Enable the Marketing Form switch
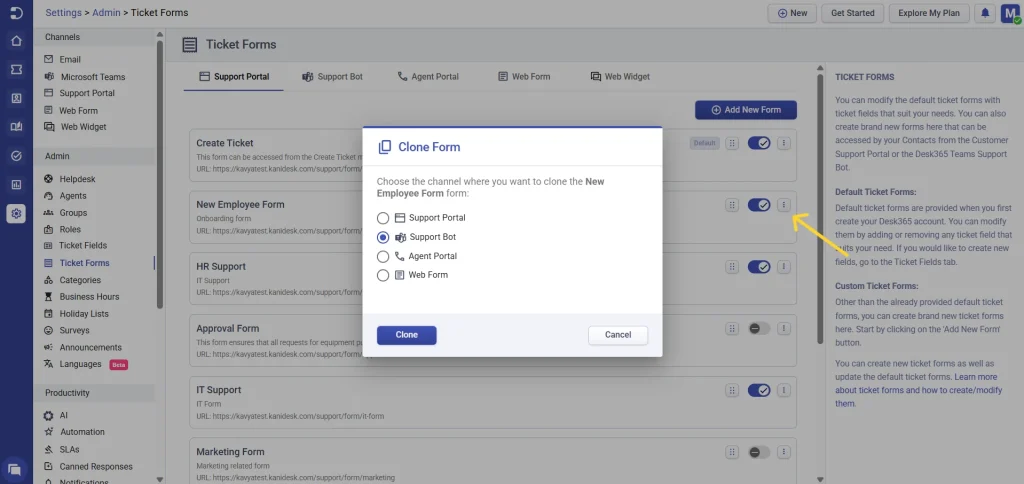Screen dimensions: 1024x484 (759, 452)
